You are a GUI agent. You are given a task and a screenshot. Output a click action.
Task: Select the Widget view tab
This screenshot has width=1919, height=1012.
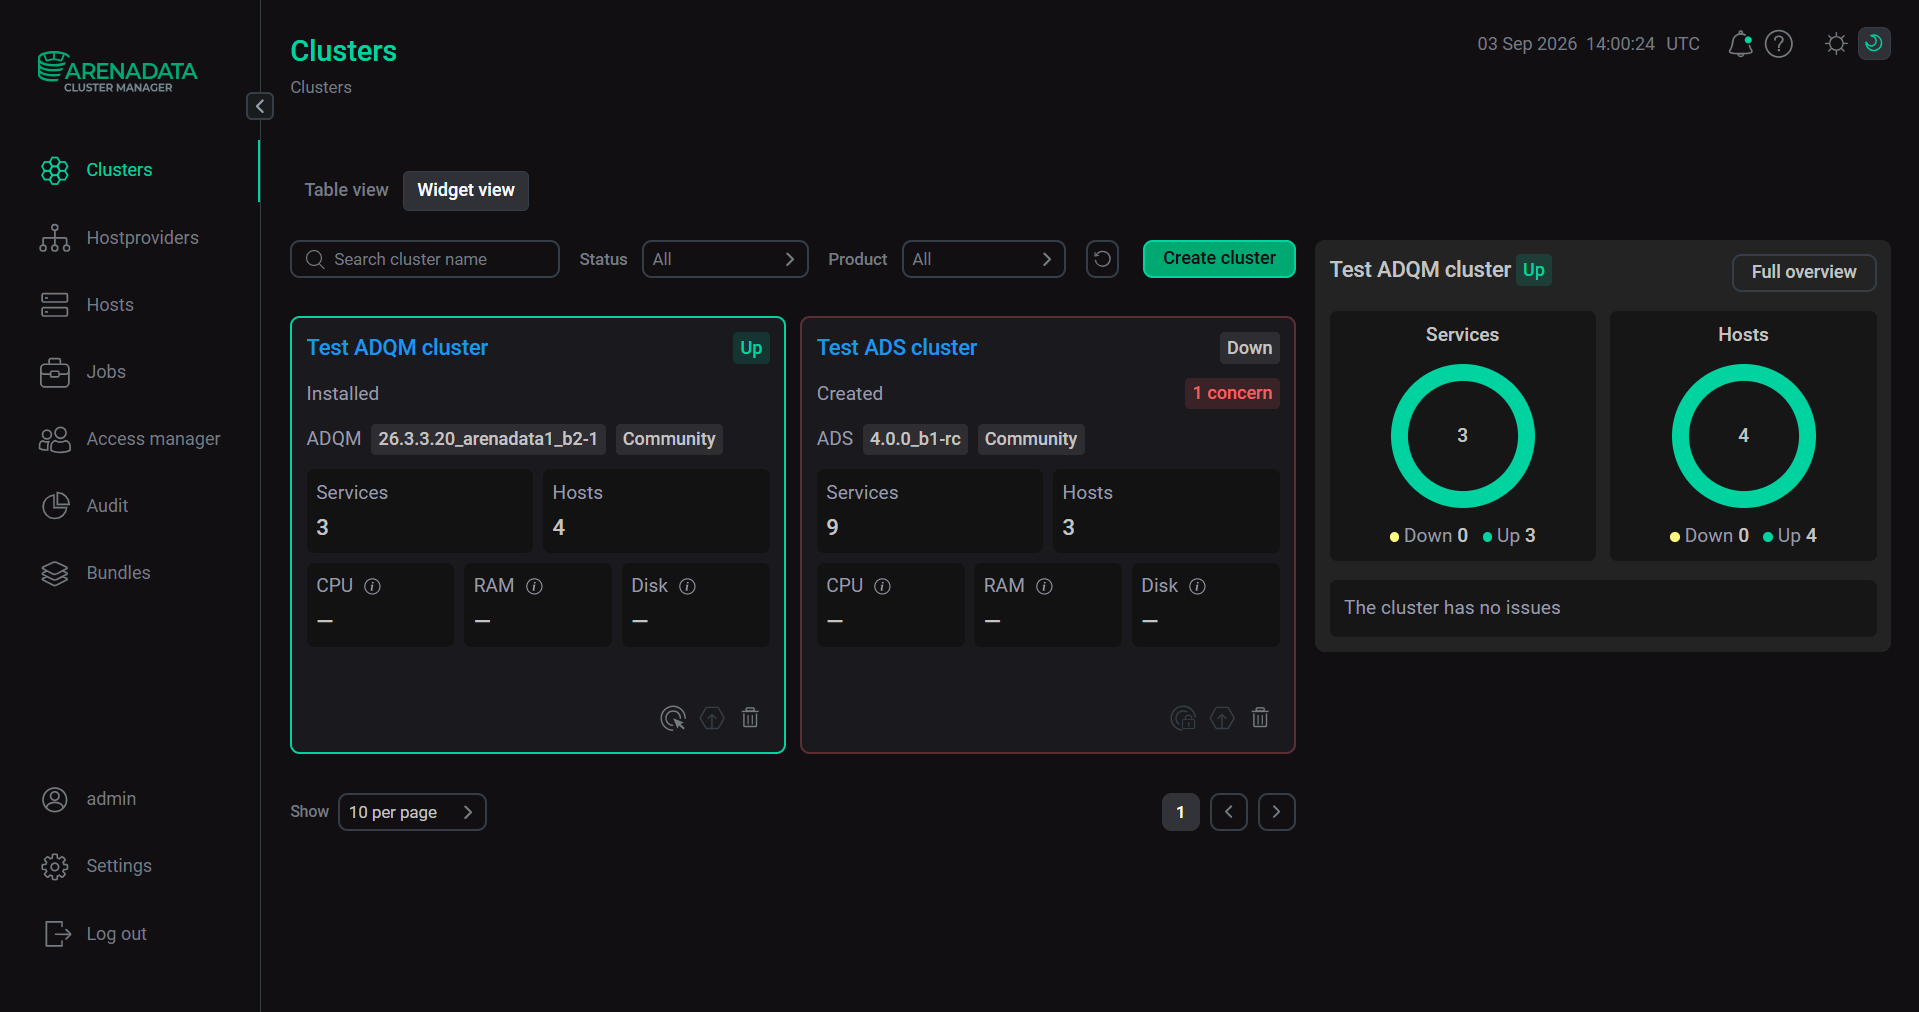[466, 190]
